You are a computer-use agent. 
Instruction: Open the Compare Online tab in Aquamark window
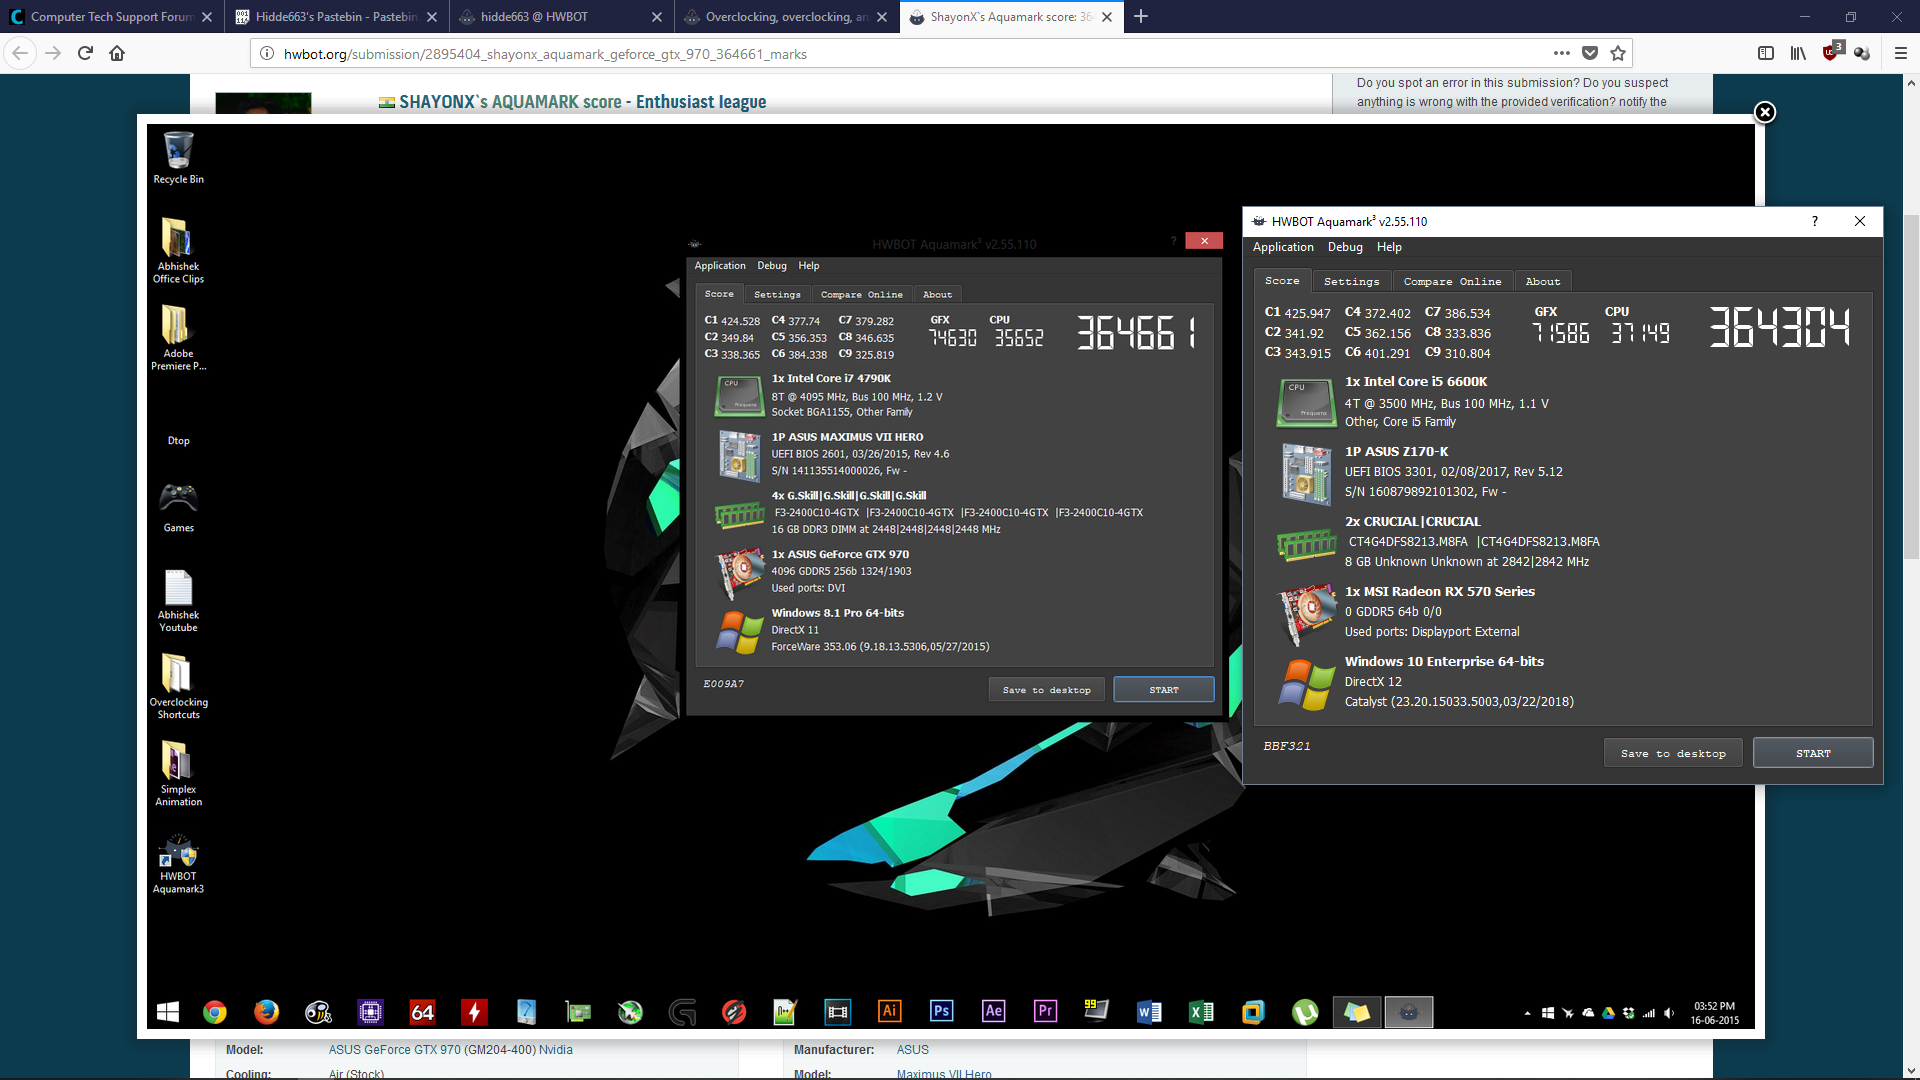point(1452,282)
